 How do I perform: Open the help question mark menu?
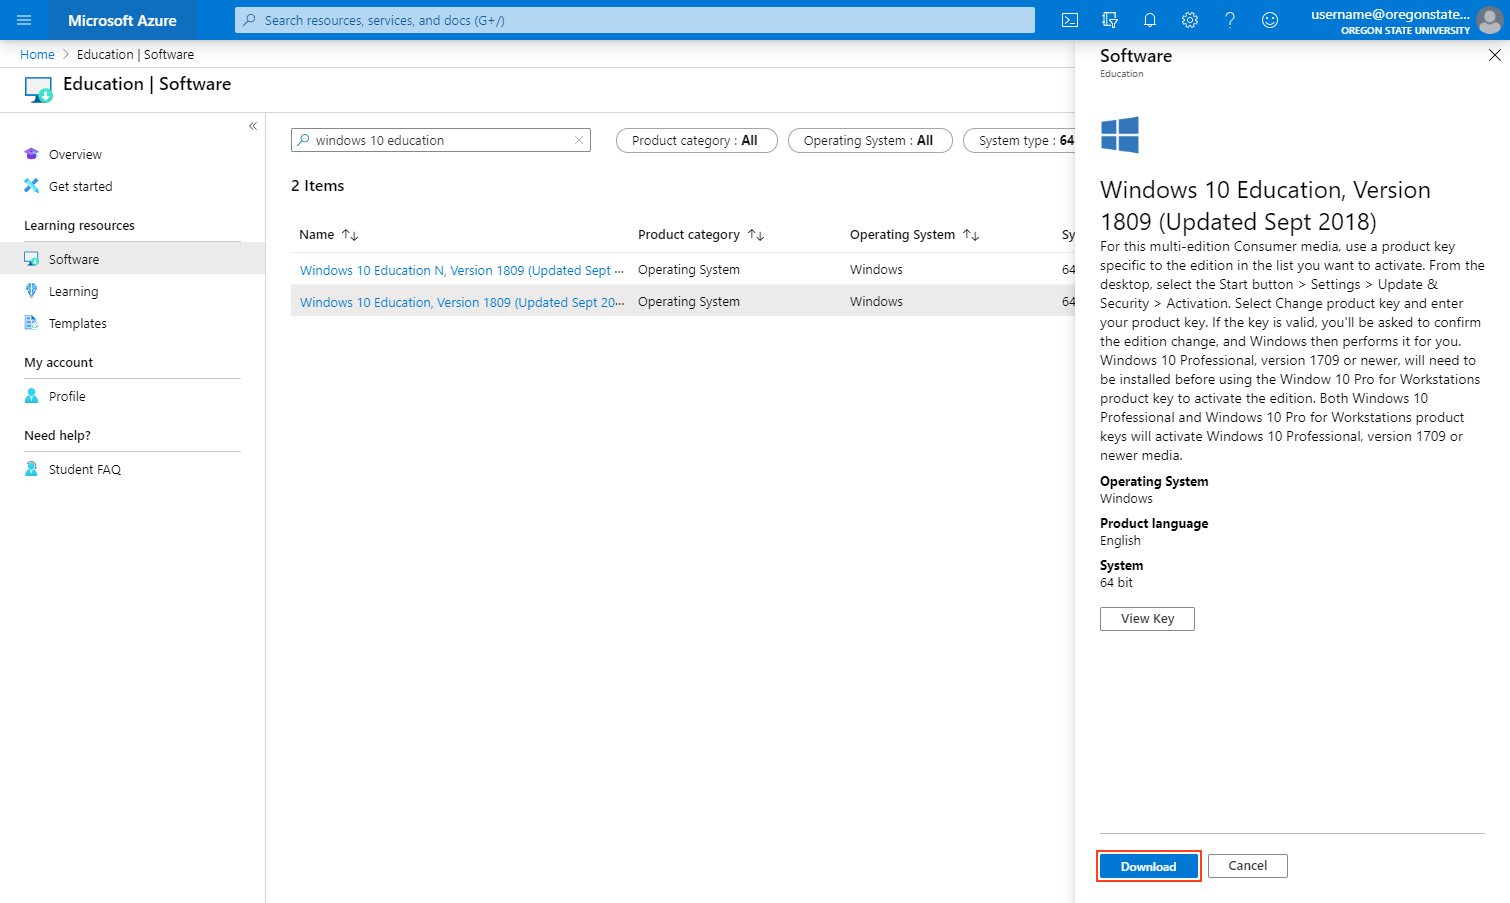(1229, 20)
